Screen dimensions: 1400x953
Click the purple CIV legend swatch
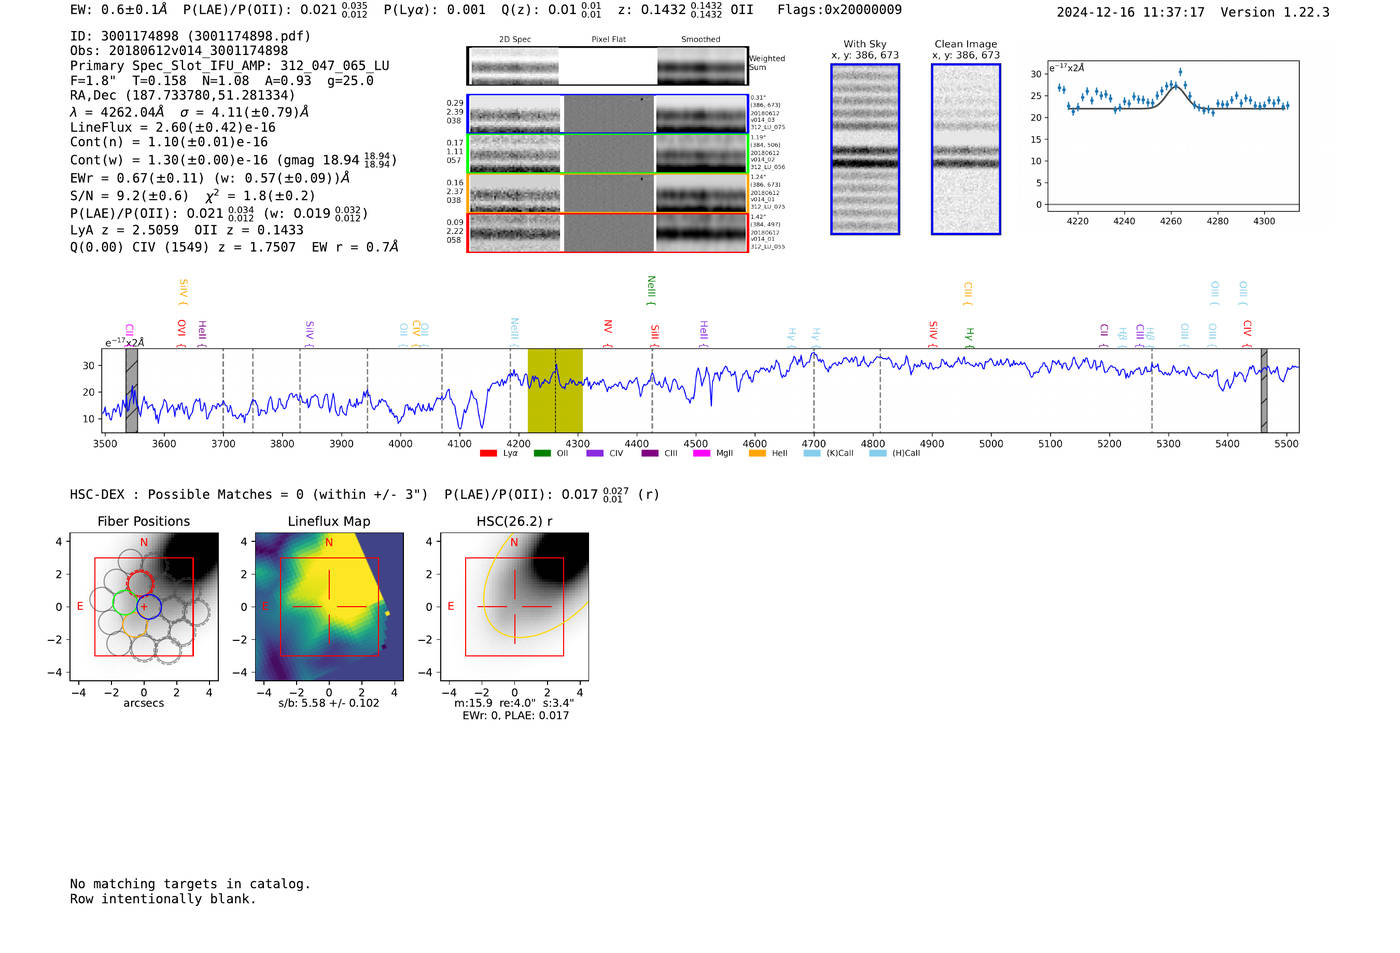pyautogui.click(x=595, y=454)
